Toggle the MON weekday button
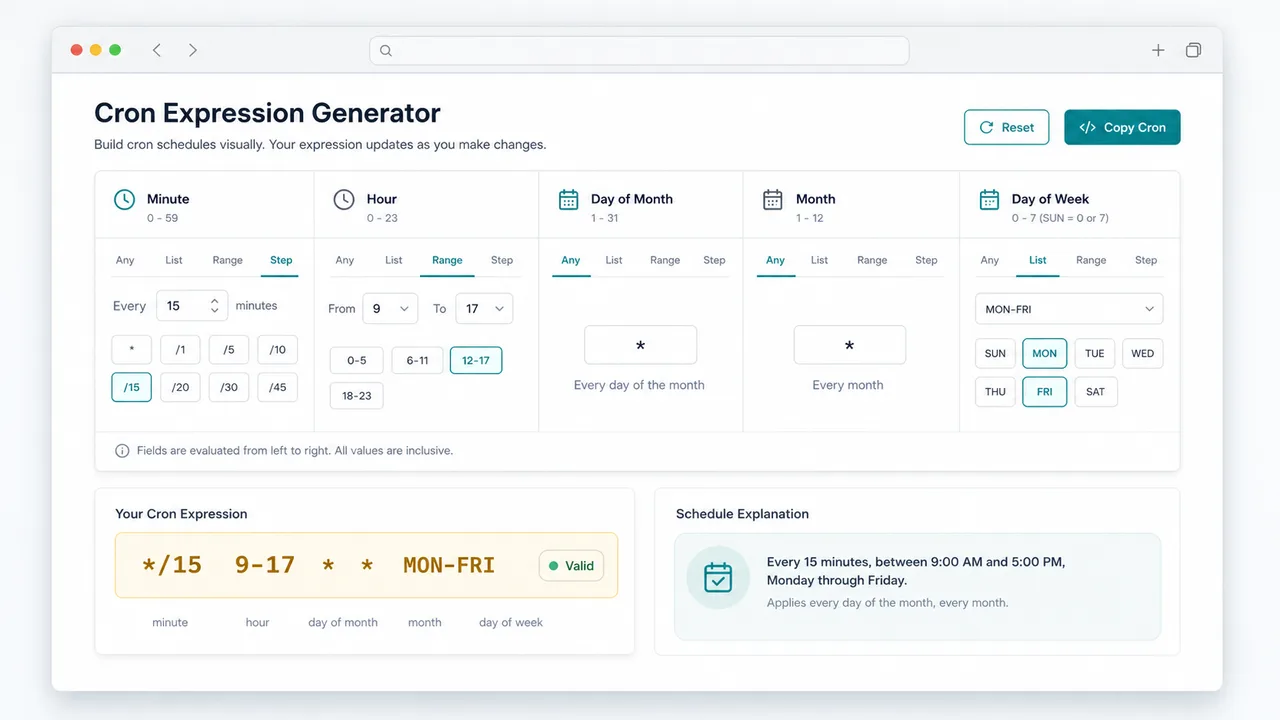The width and height of the screenshot is (1280, 720). (1045, 353)
